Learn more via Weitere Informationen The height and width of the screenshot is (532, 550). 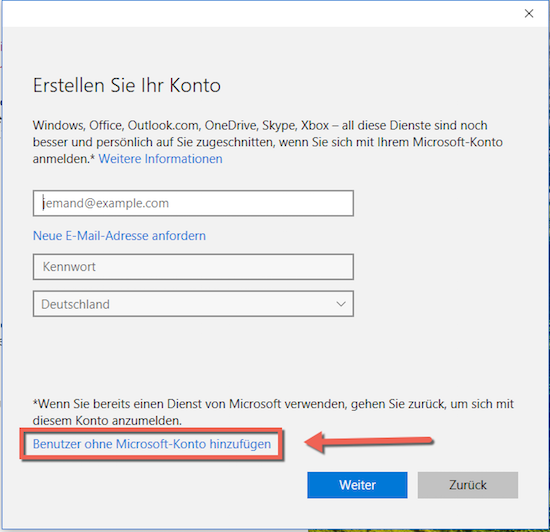click(x=160, y=159)
